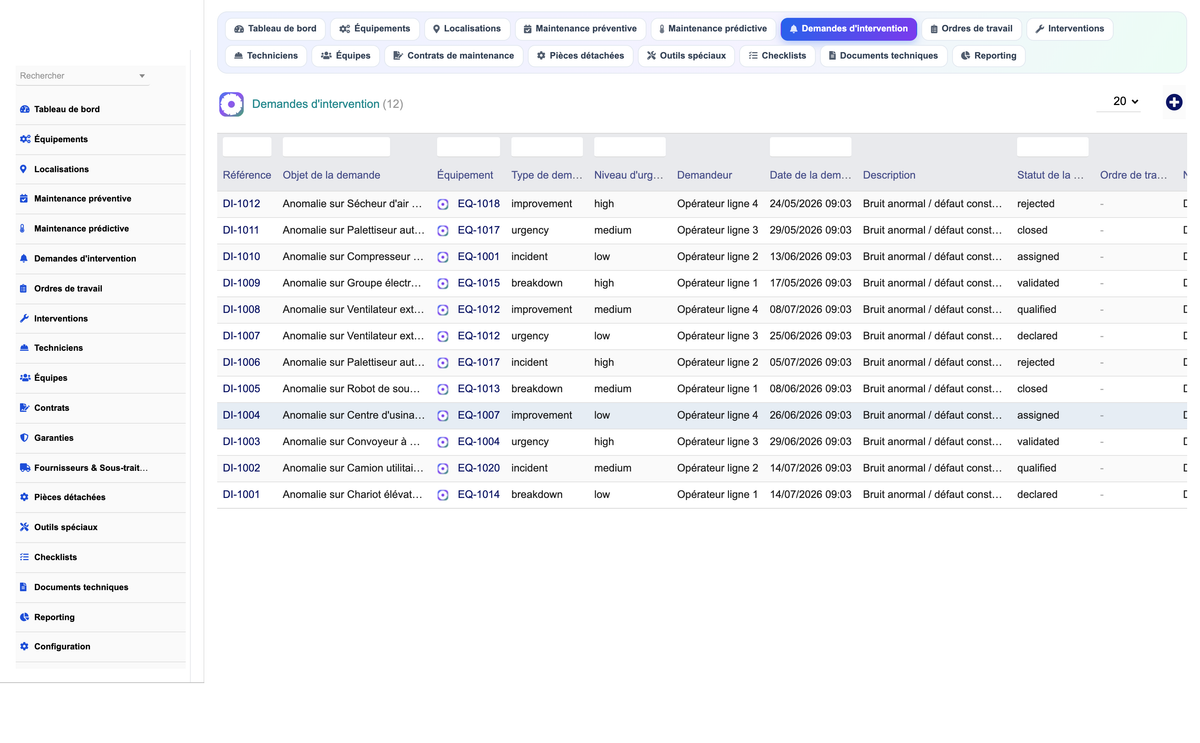The width and height of the screenshot is (1200, 743).
Task: Click the Statut de la demande filter field
Action: coord(1052,147)
